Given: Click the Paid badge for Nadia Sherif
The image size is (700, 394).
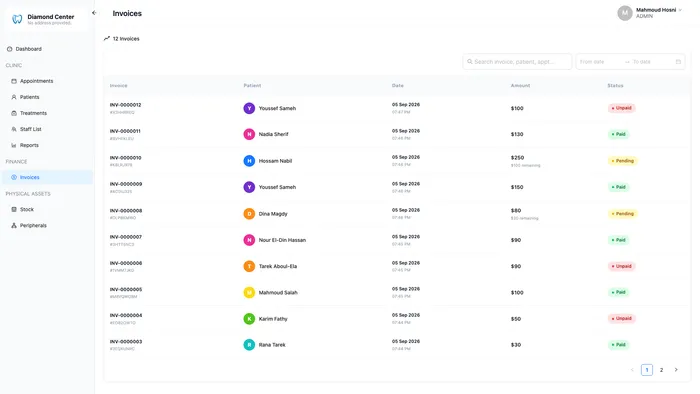Looking at the screenshot, I should click(x=618, y=134).
